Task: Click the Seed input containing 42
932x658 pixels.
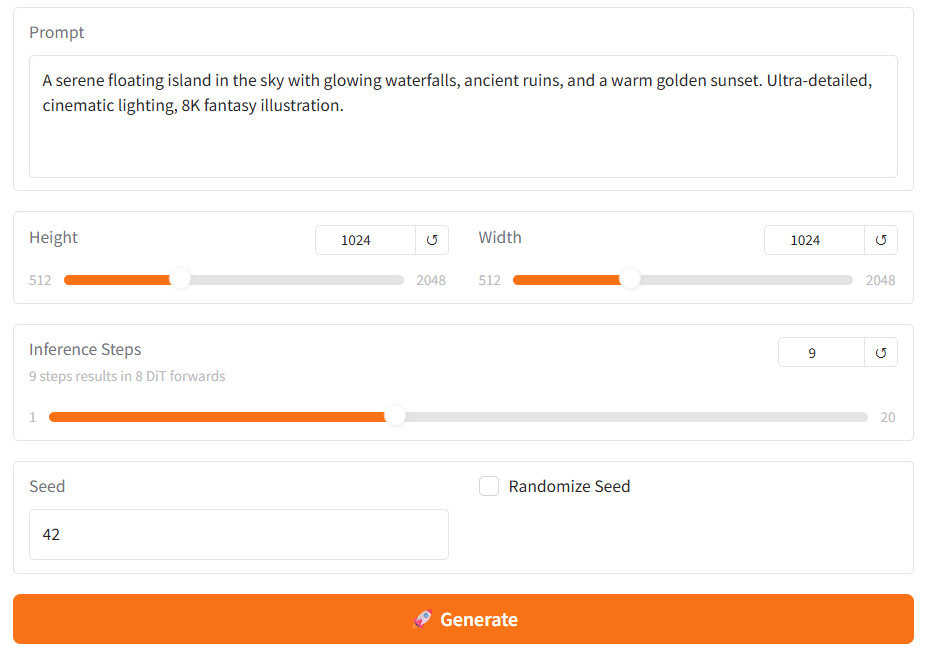Action: point(238,535)
